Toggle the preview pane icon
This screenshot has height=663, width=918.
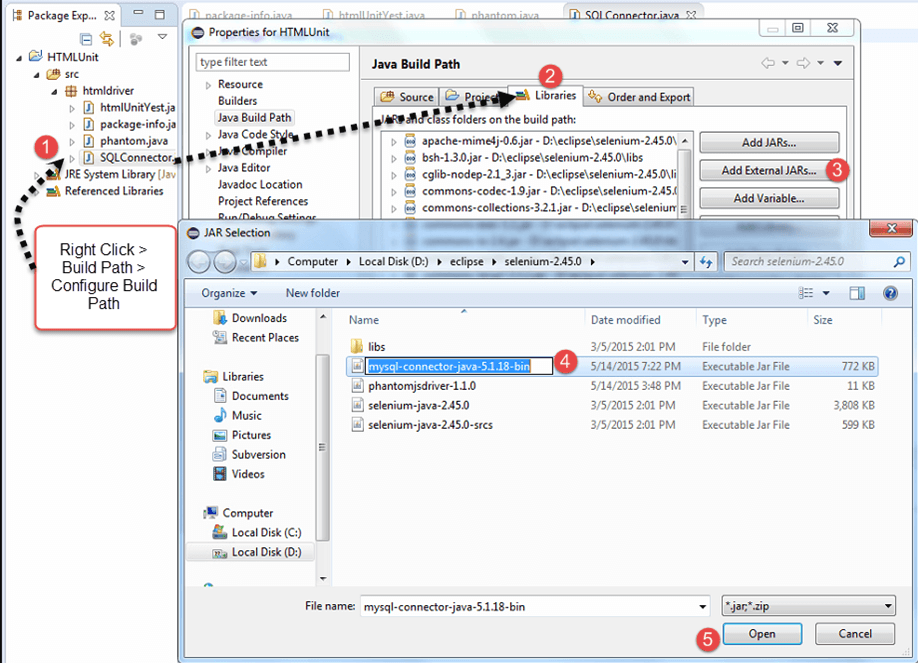click(x=857, y=293)
